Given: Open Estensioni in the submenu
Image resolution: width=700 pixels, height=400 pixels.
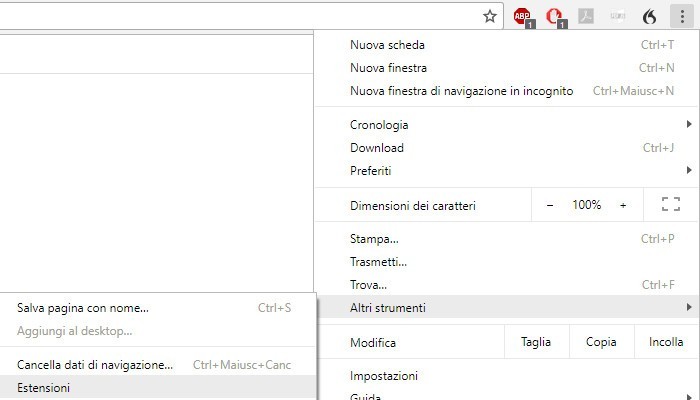Looking at the screenshot, I should (158, 388).
